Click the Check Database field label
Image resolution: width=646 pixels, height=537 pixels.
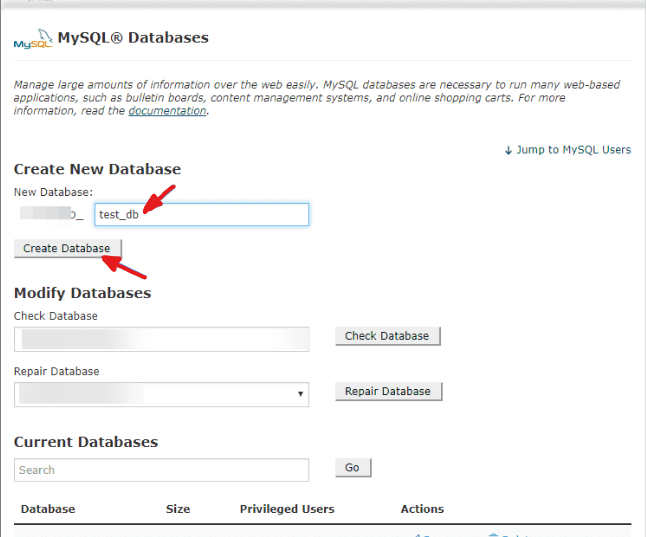(x=56, y=316)
